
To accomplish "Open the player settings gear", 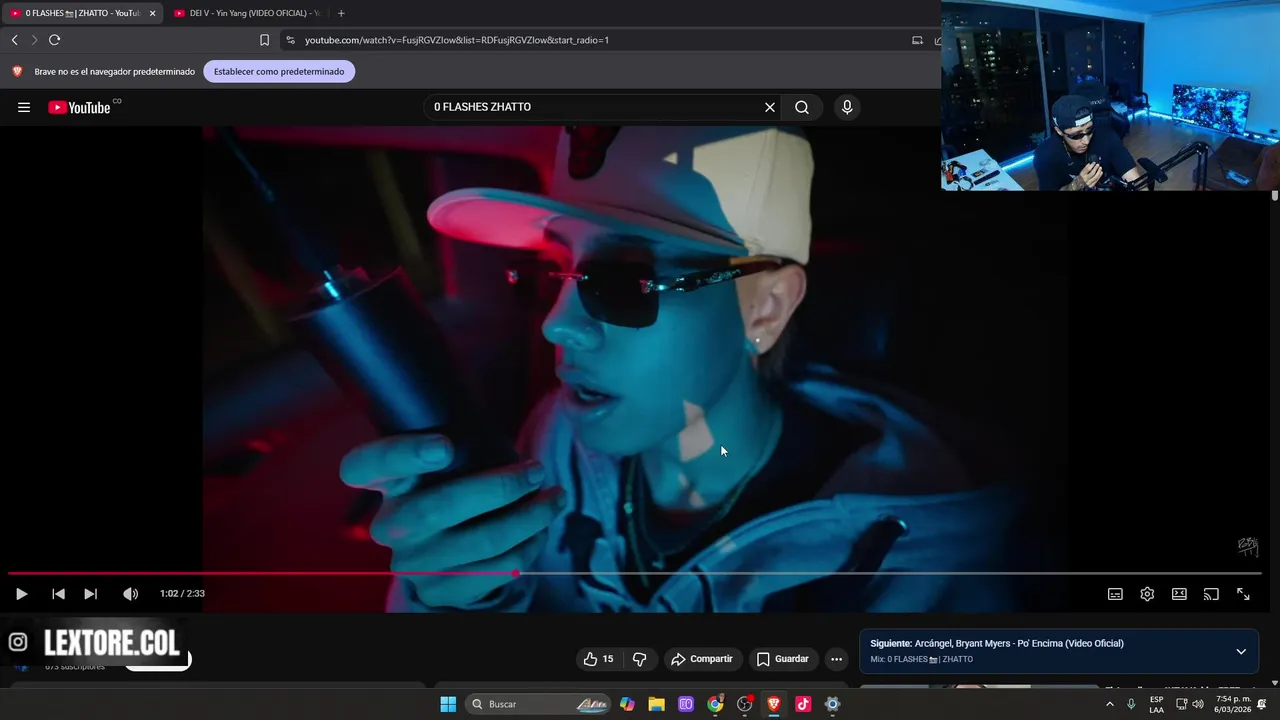I will click(1147, 594).
